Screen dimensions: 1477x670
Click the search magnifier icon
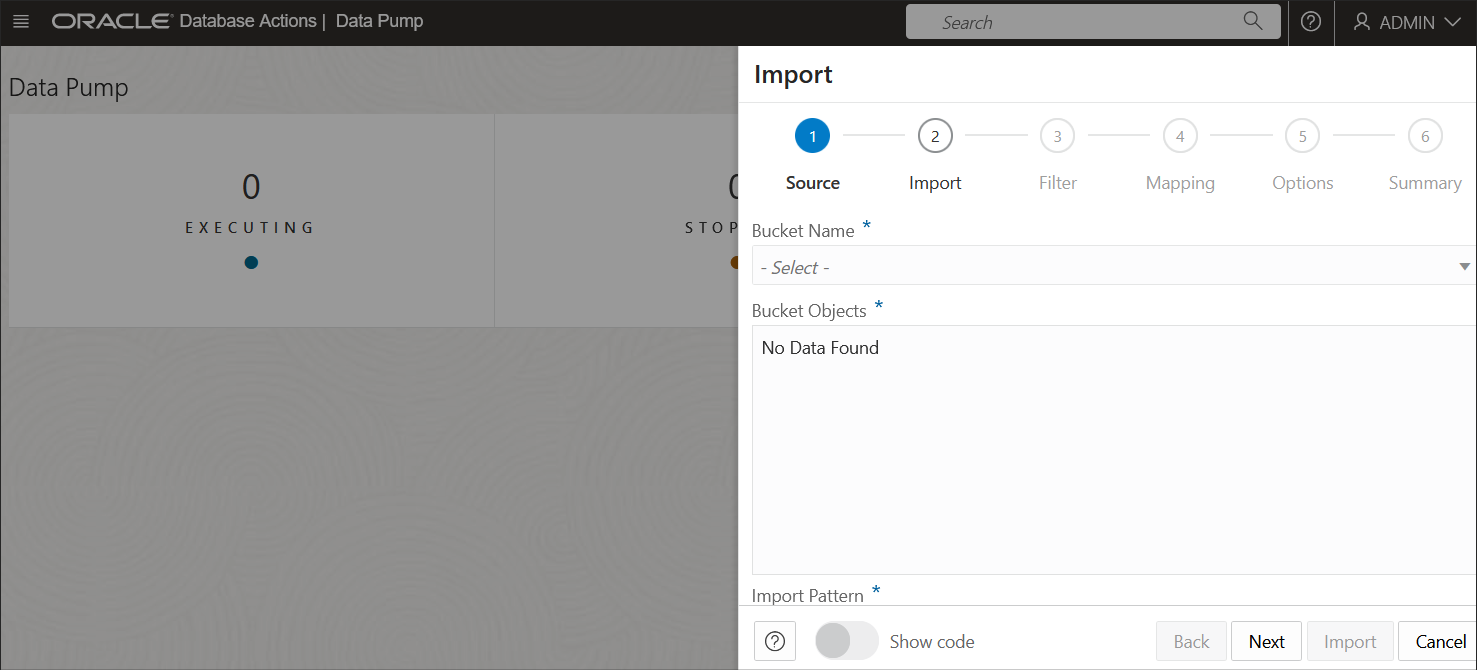pos(1252,21)
